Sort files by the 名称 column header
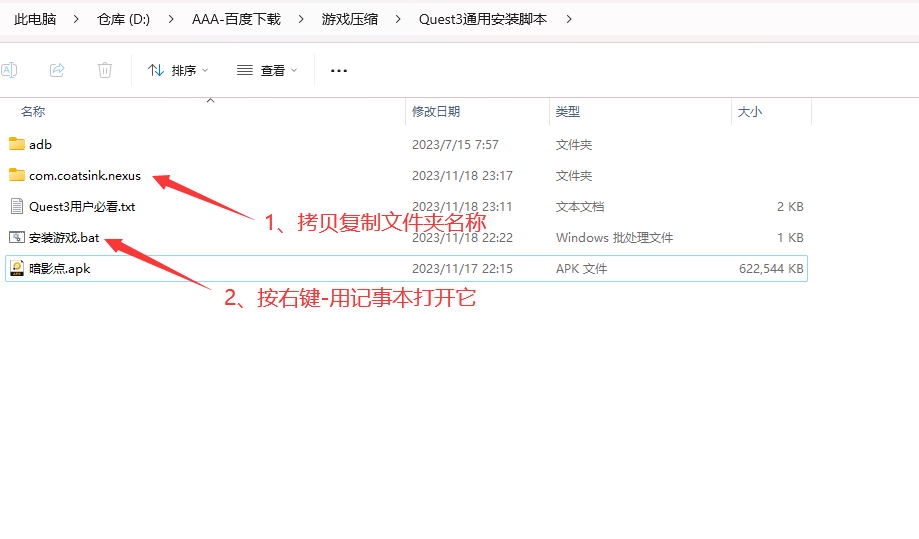 coord(33,112)
